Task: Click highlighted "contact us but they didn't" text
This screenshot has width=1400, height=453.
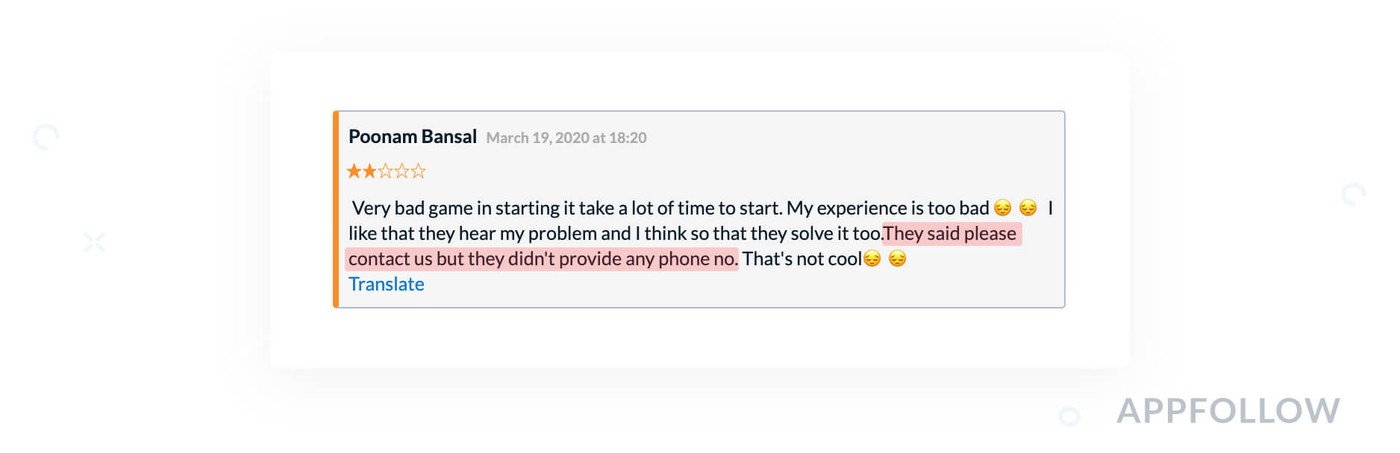Action: point(540,259)
